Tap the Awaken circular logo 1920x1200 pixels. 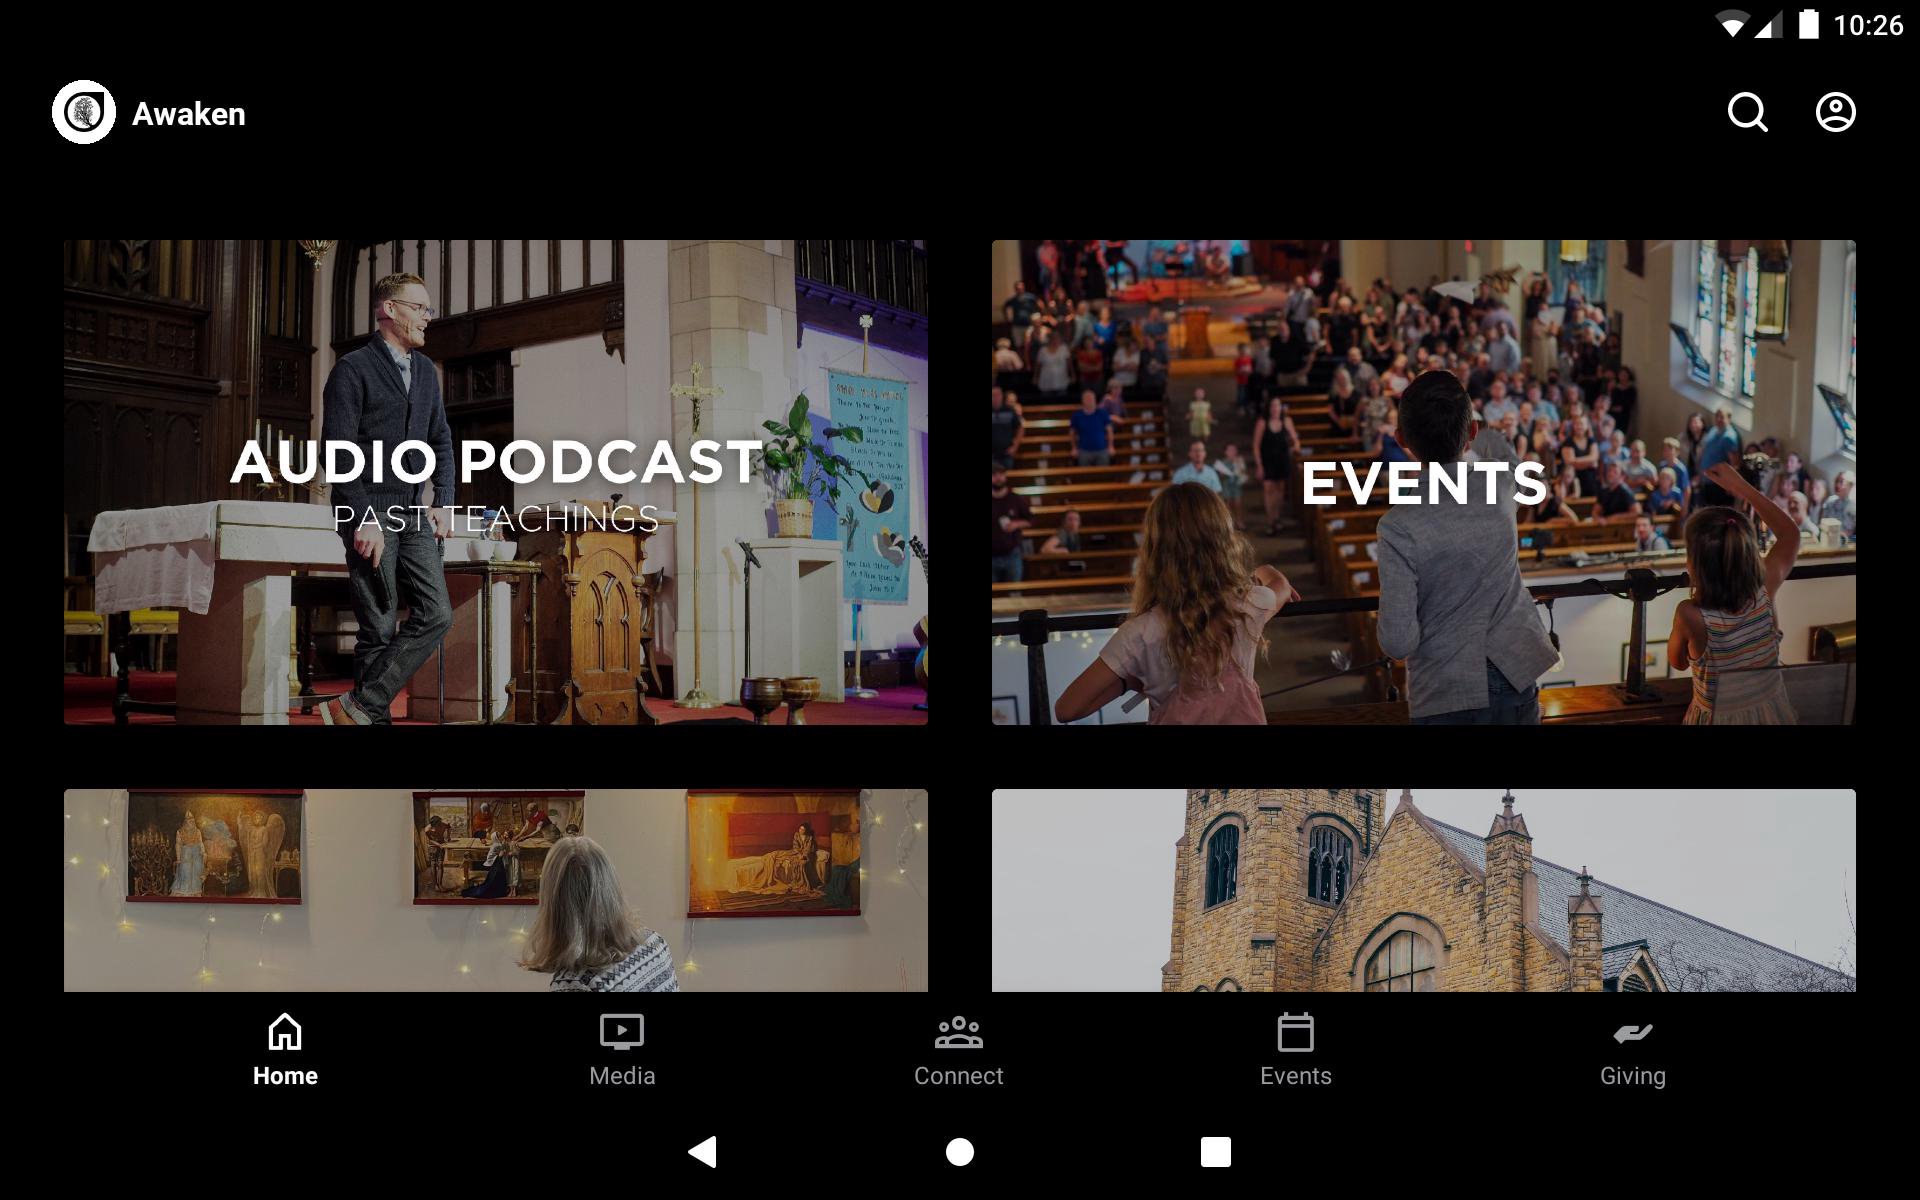tap(84, 112)
